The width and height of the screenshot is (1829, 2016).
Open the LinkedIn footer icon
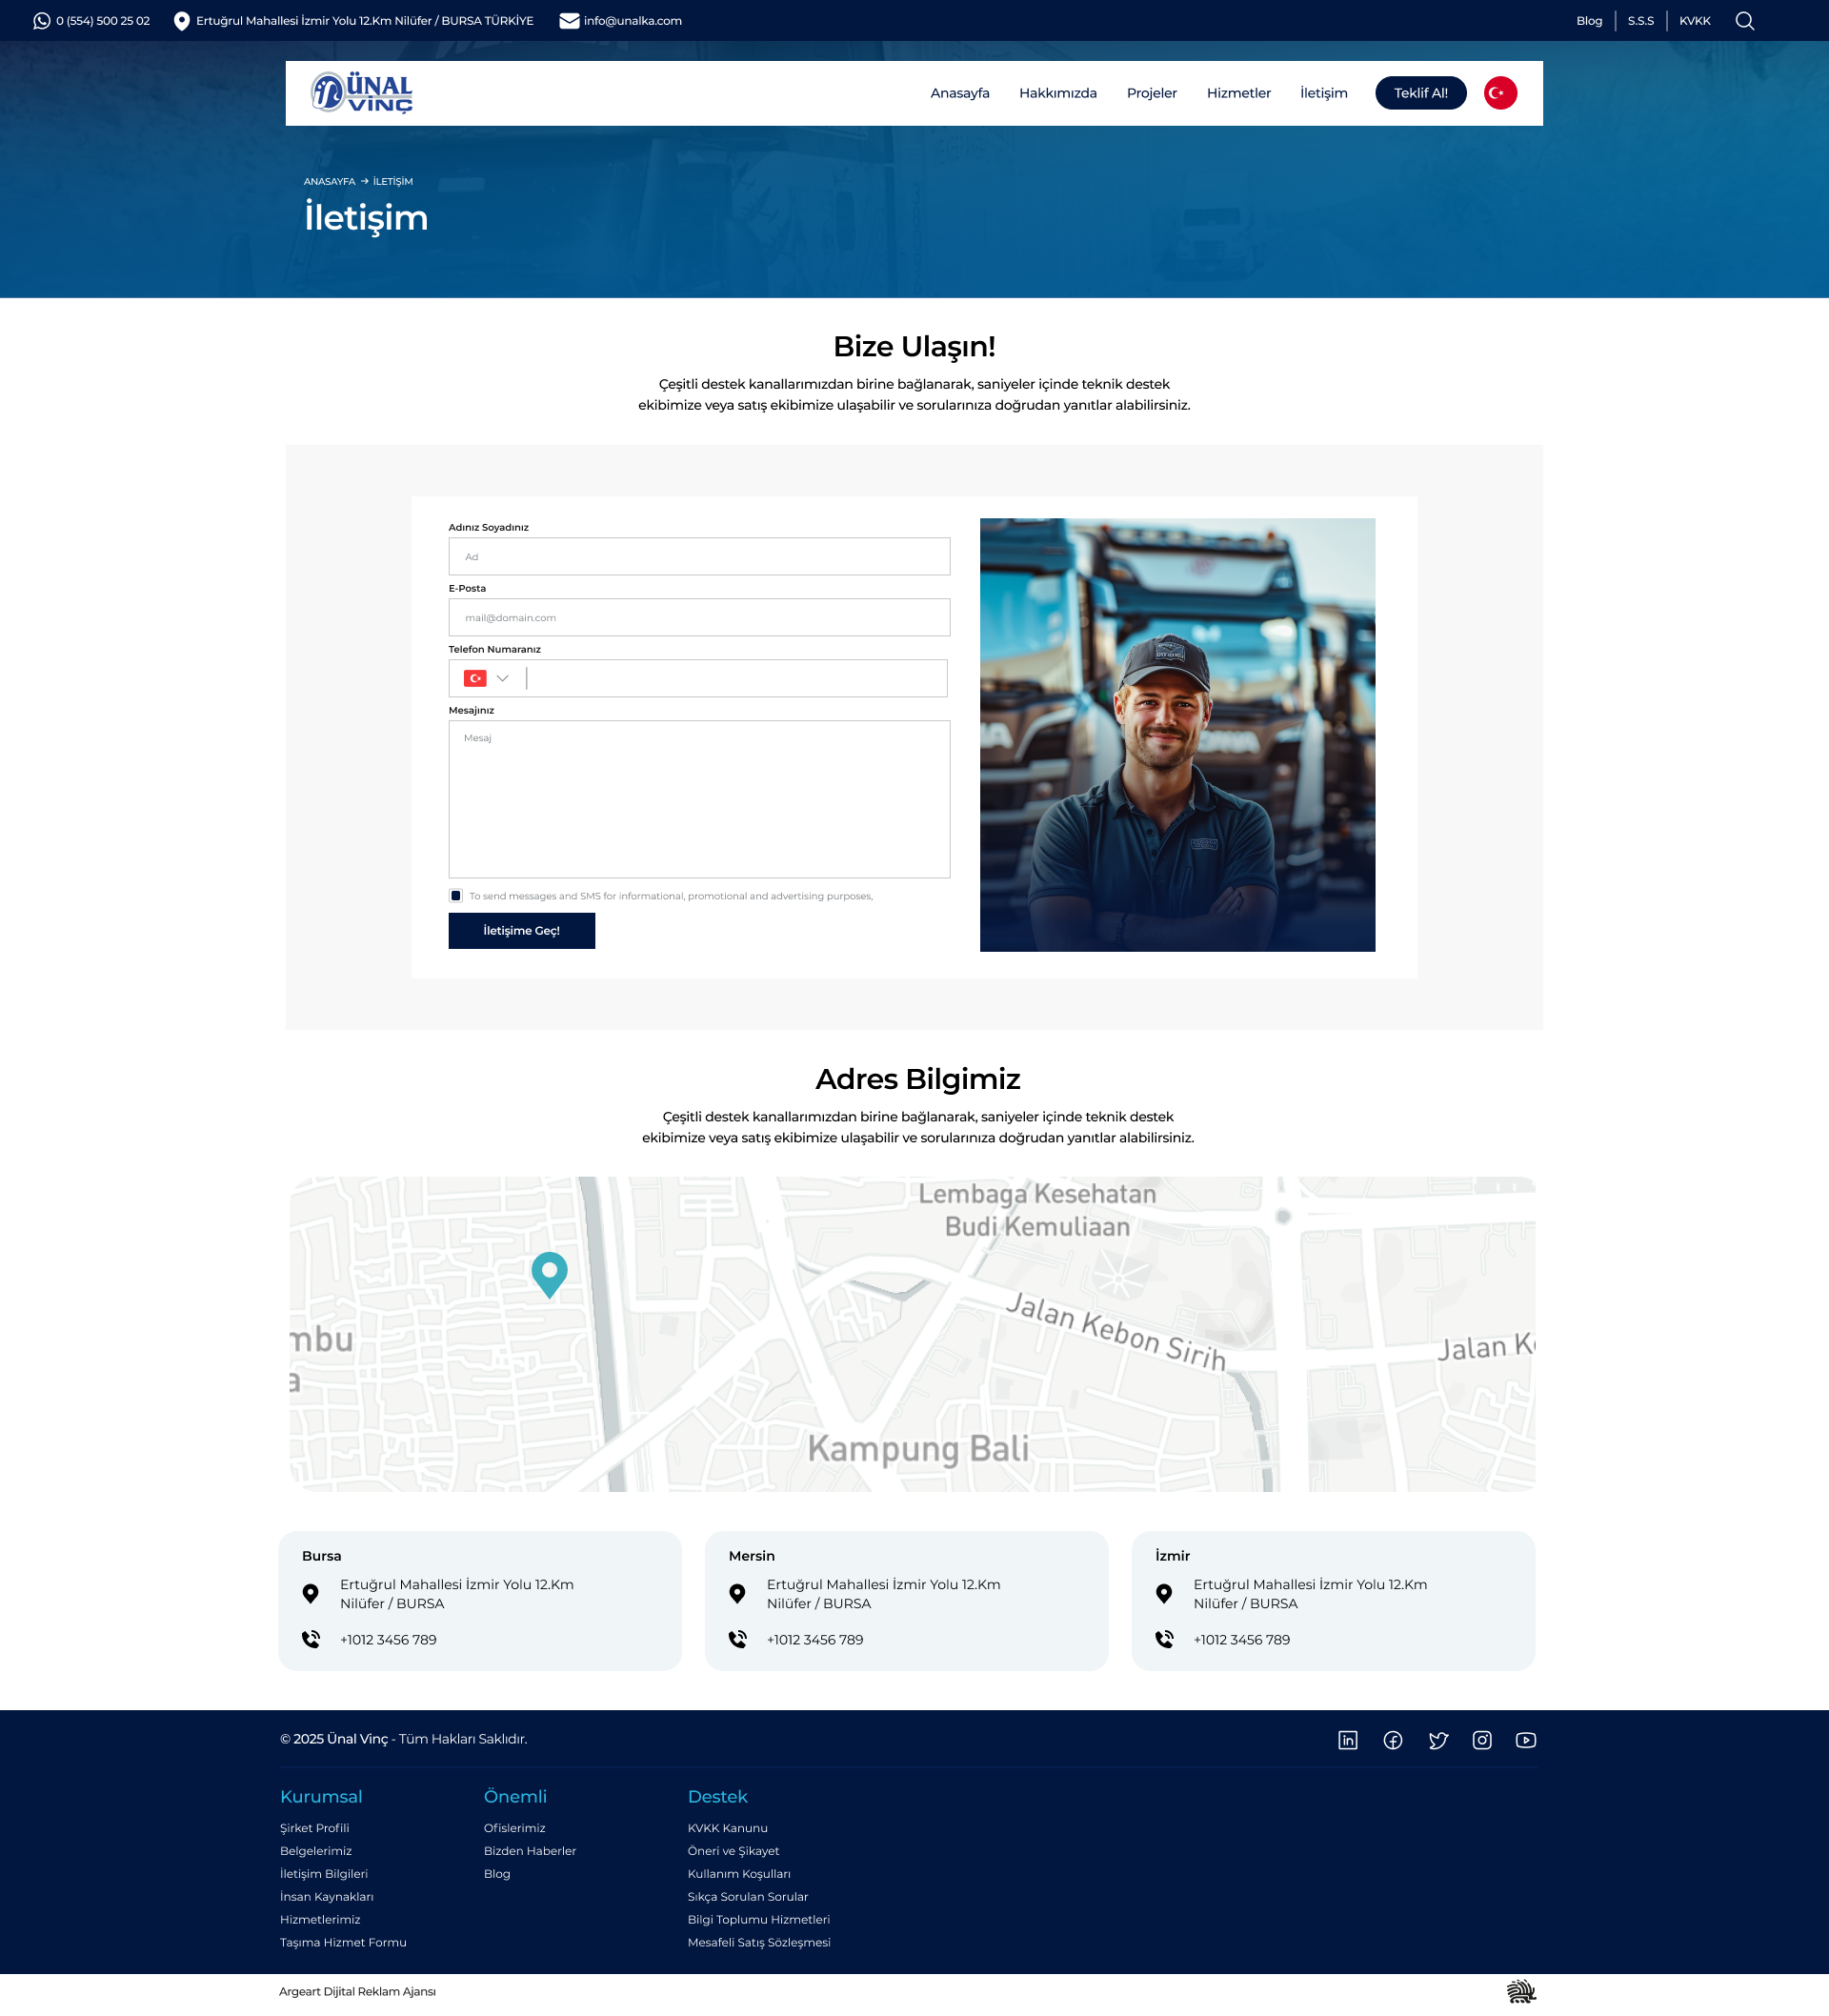[1347, 1740]
